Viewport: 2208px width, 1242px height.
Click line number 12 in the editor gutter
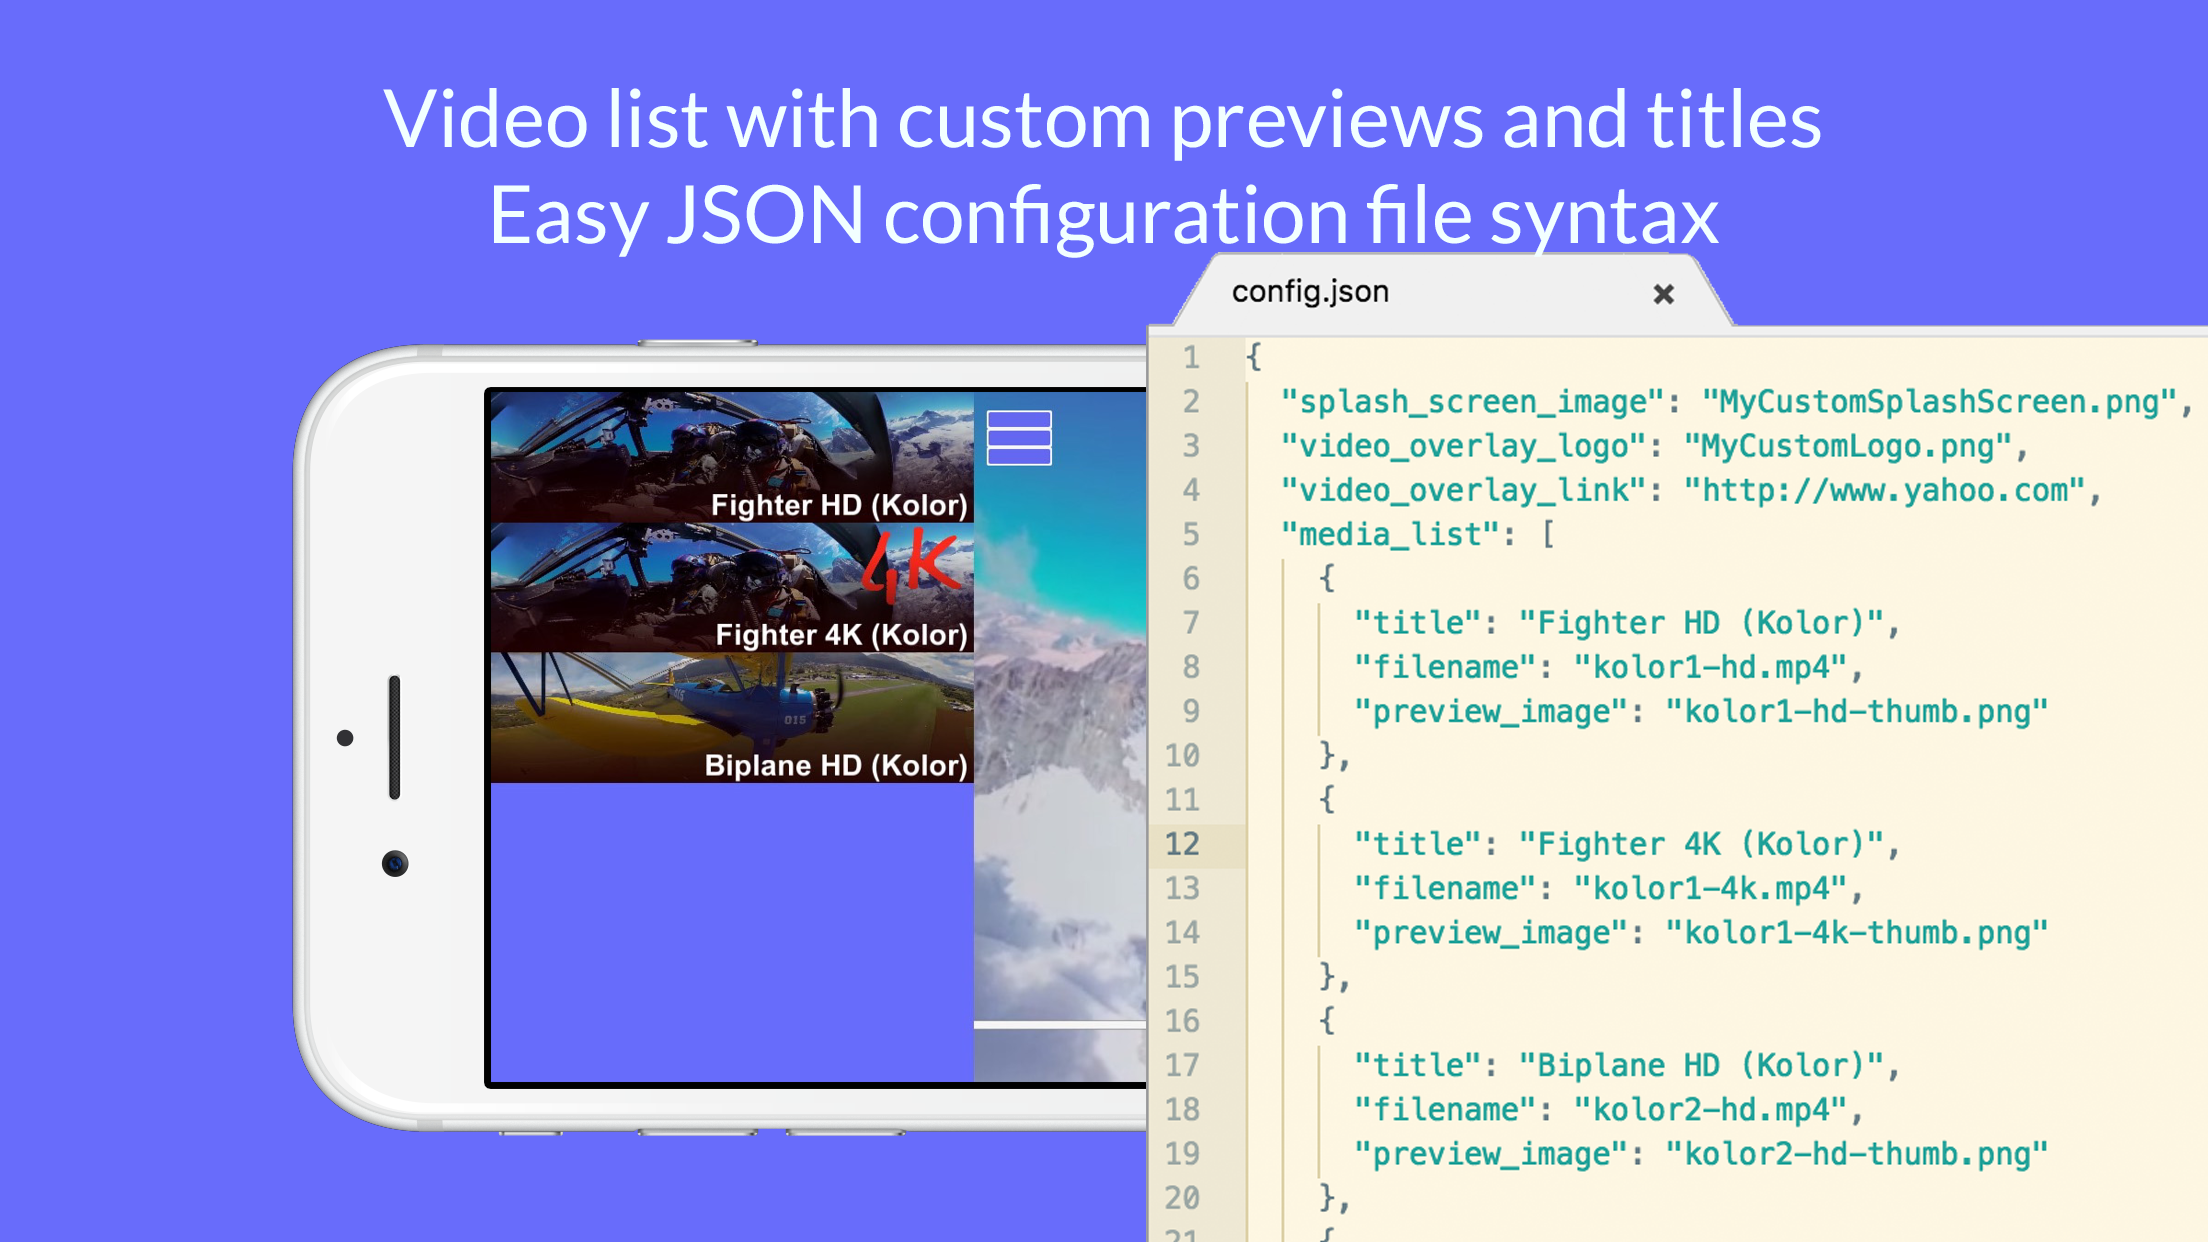pos(1182,844)
